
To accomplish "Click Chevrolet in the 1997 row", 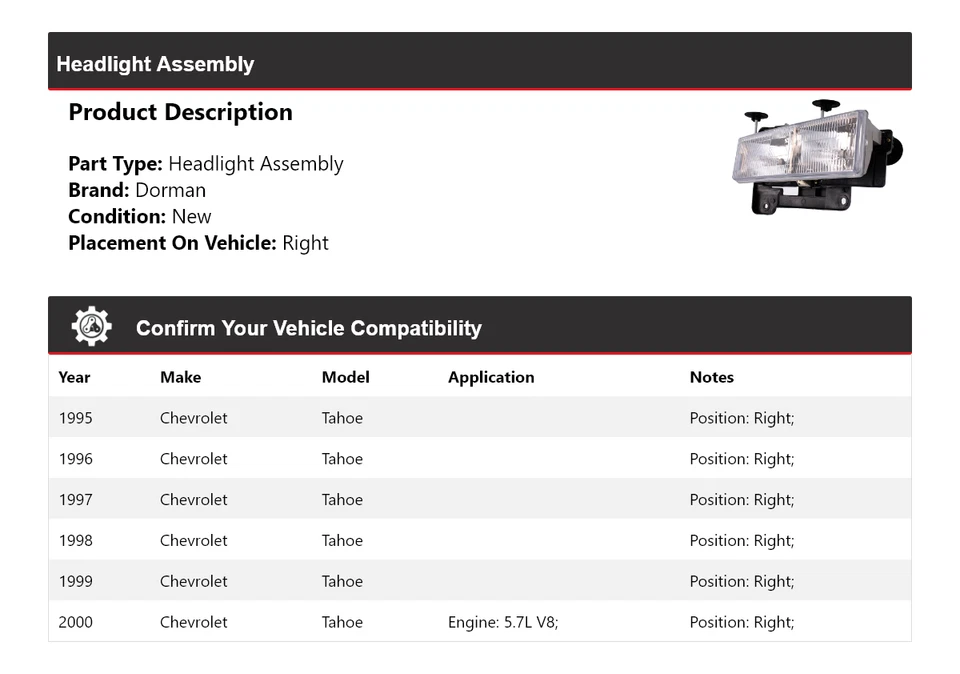I will tap(193, 500).
